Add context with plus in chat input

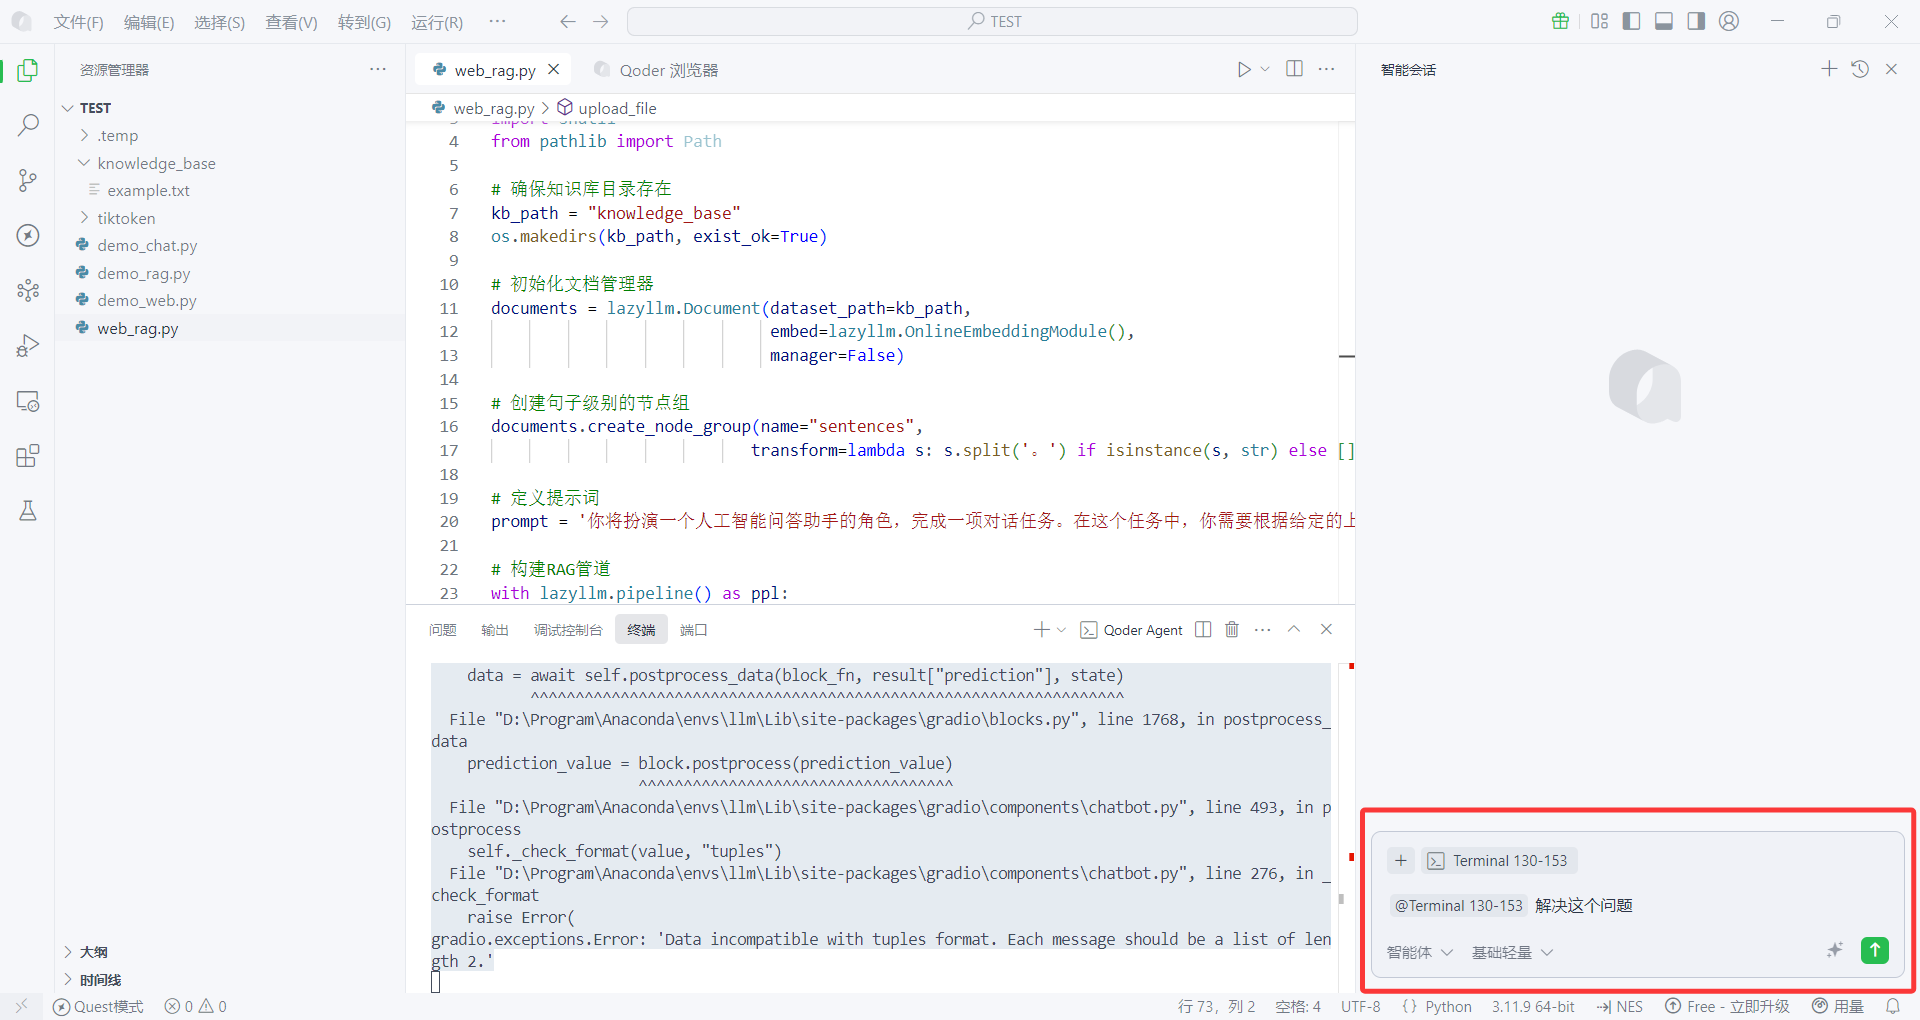[x=1401, y=860]
